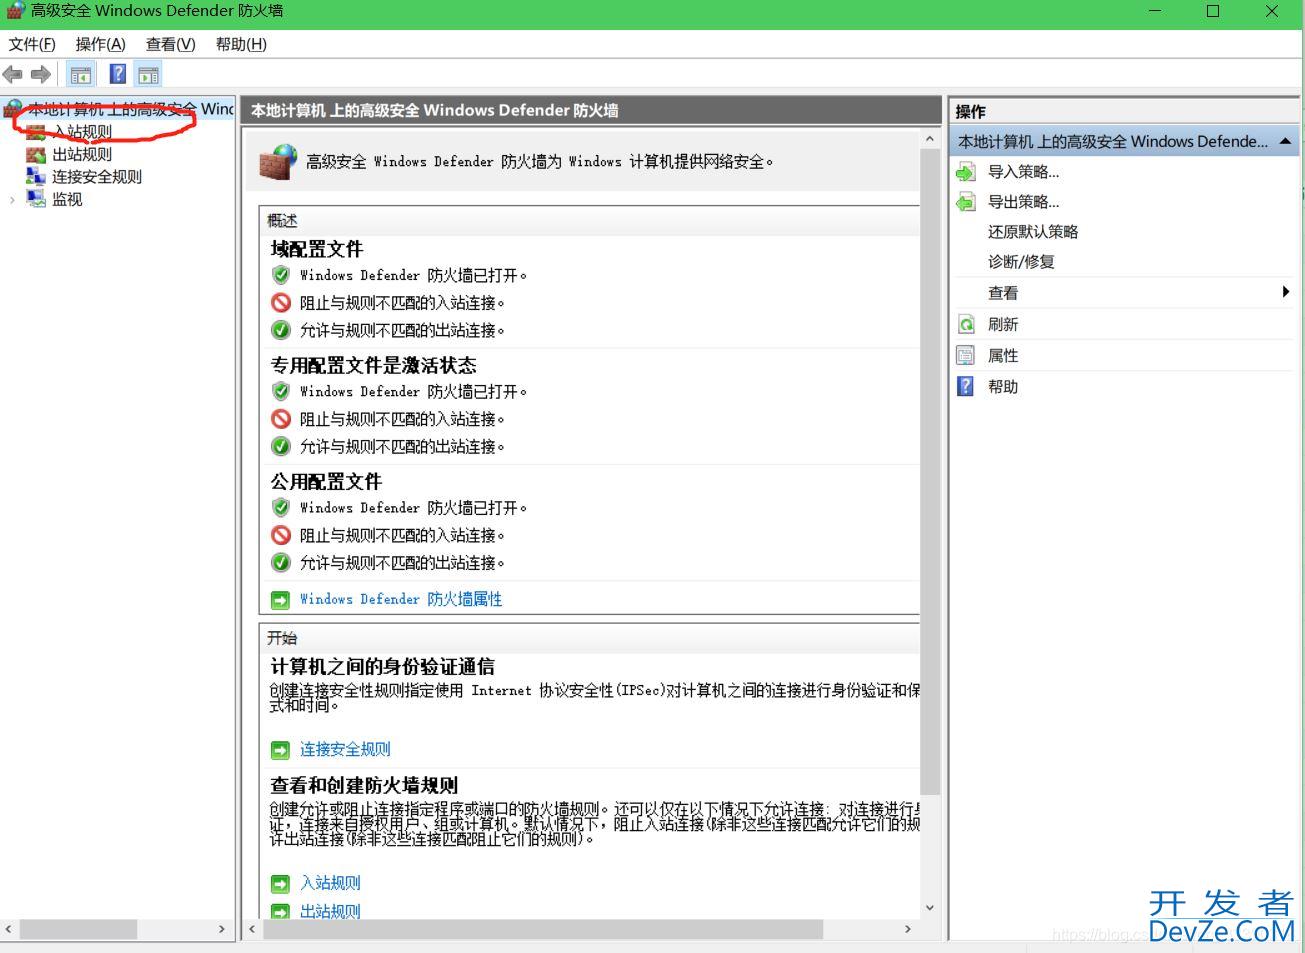Toggle the console tree pane toolbar icon
Viewport: 1305px width, 953px height.
[81, 74]
